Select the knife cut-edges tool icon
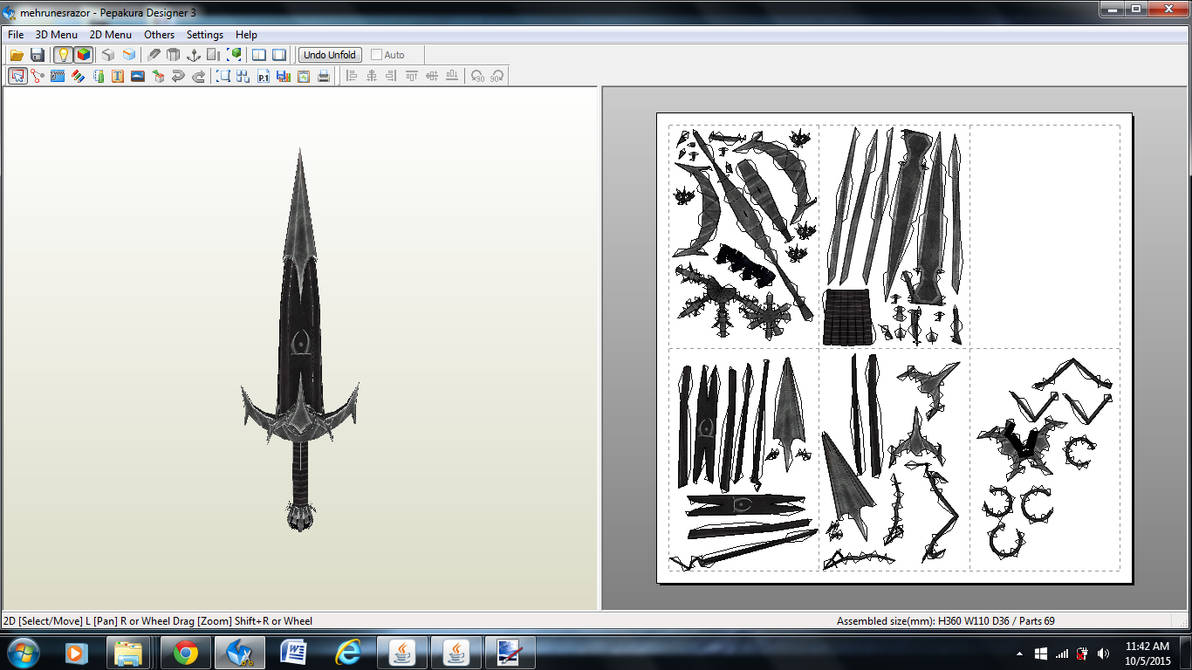 point(154,55)
